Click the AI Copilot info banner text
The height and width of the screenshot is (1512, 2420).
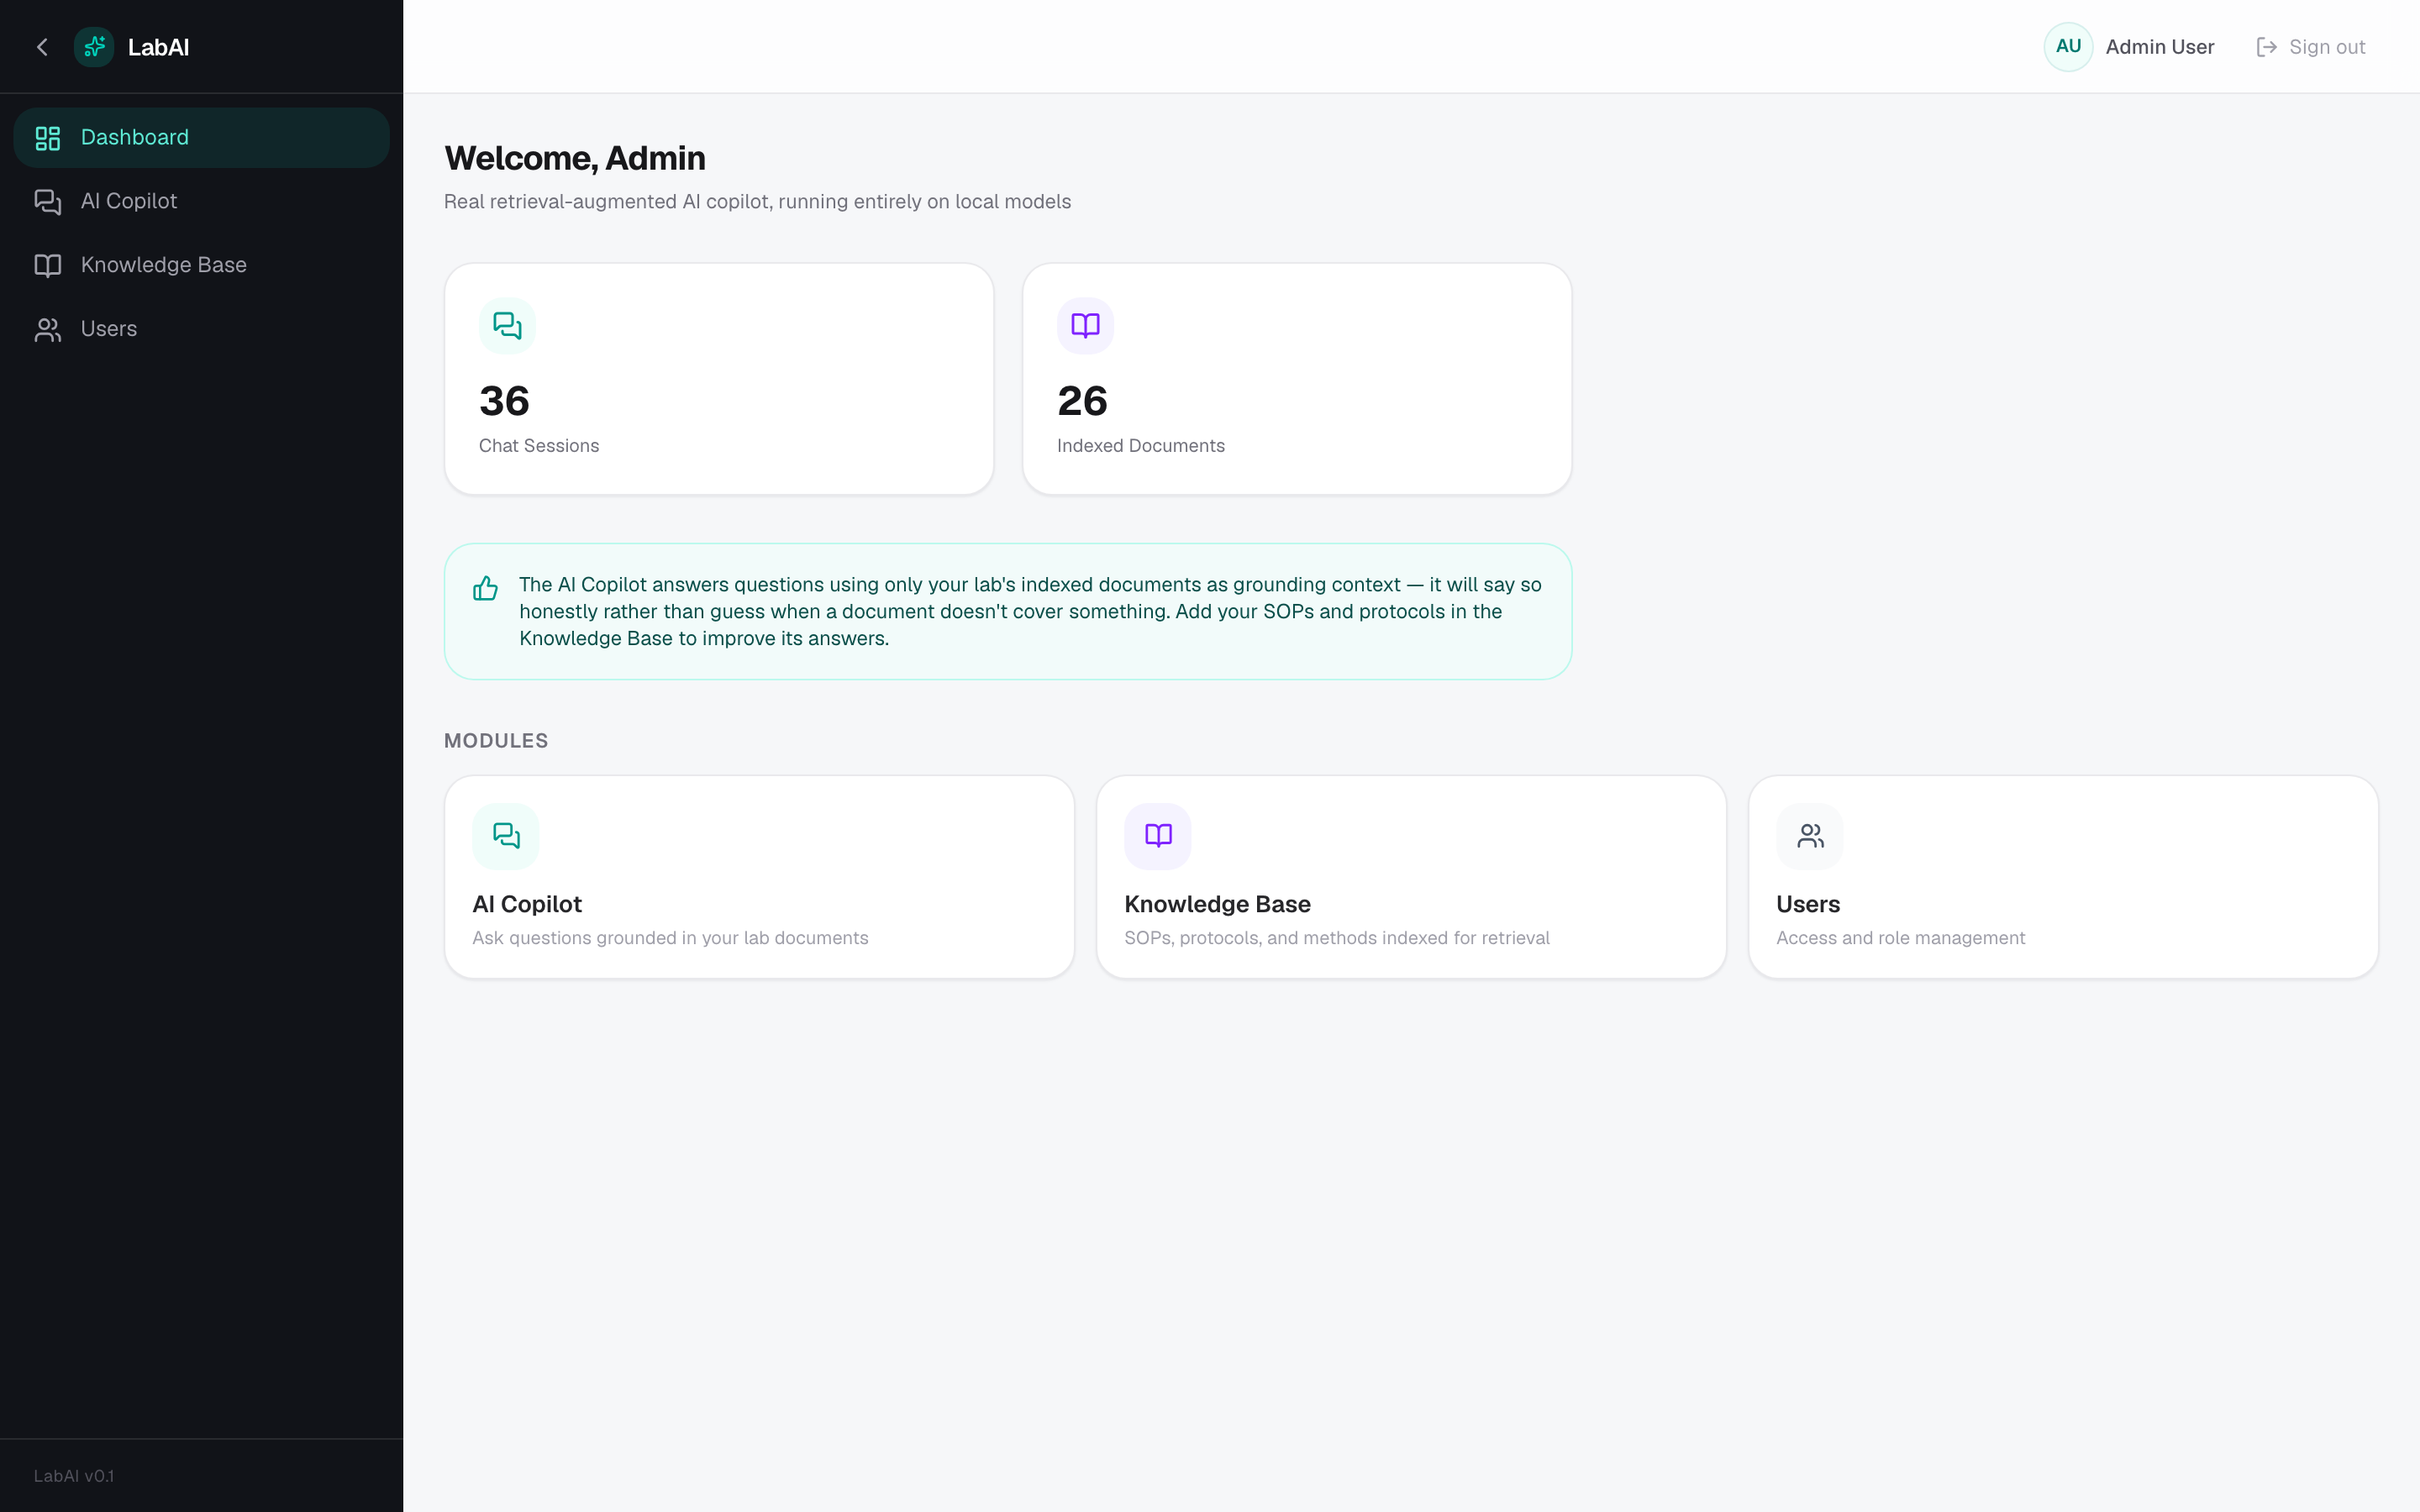[1030, 611]
